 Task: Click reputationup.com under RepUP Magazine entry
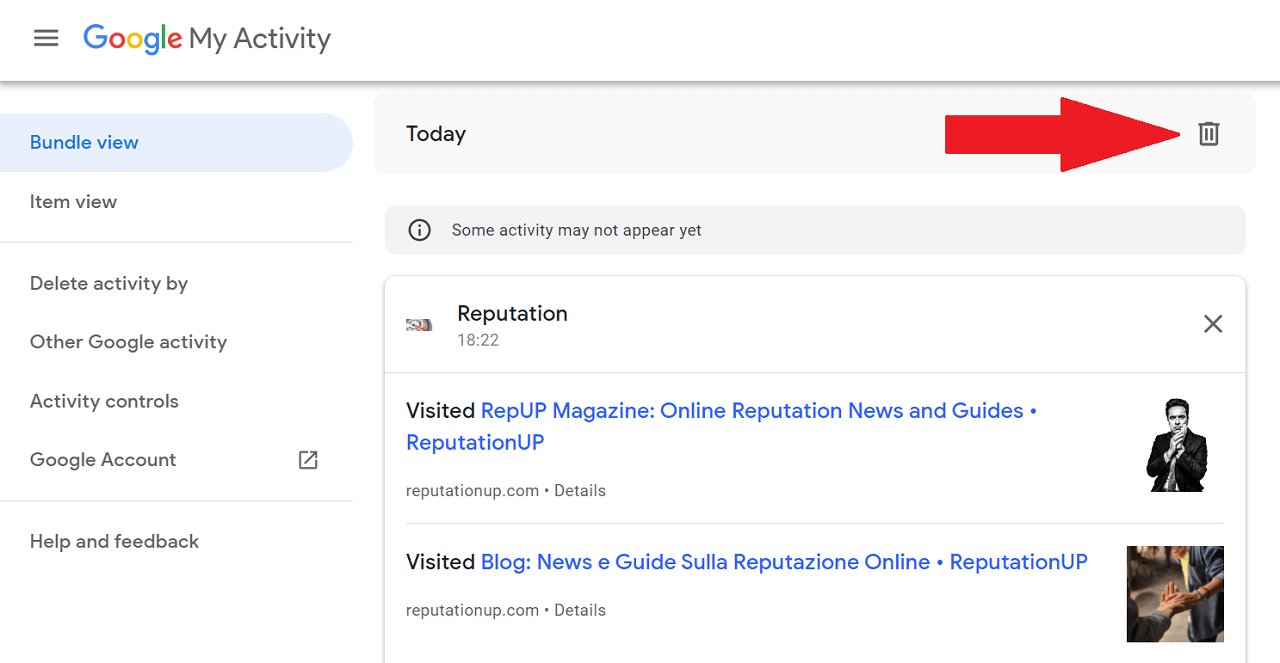(472, 491)
